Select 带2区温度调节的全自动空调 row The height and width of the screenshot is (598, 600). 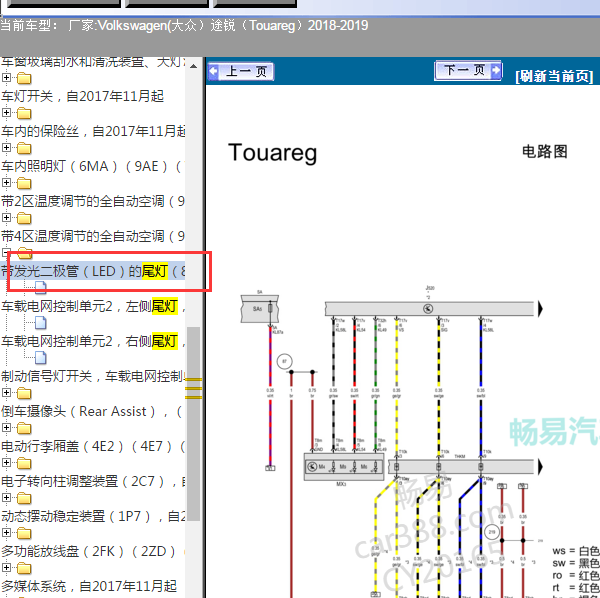tap(93, 201)
